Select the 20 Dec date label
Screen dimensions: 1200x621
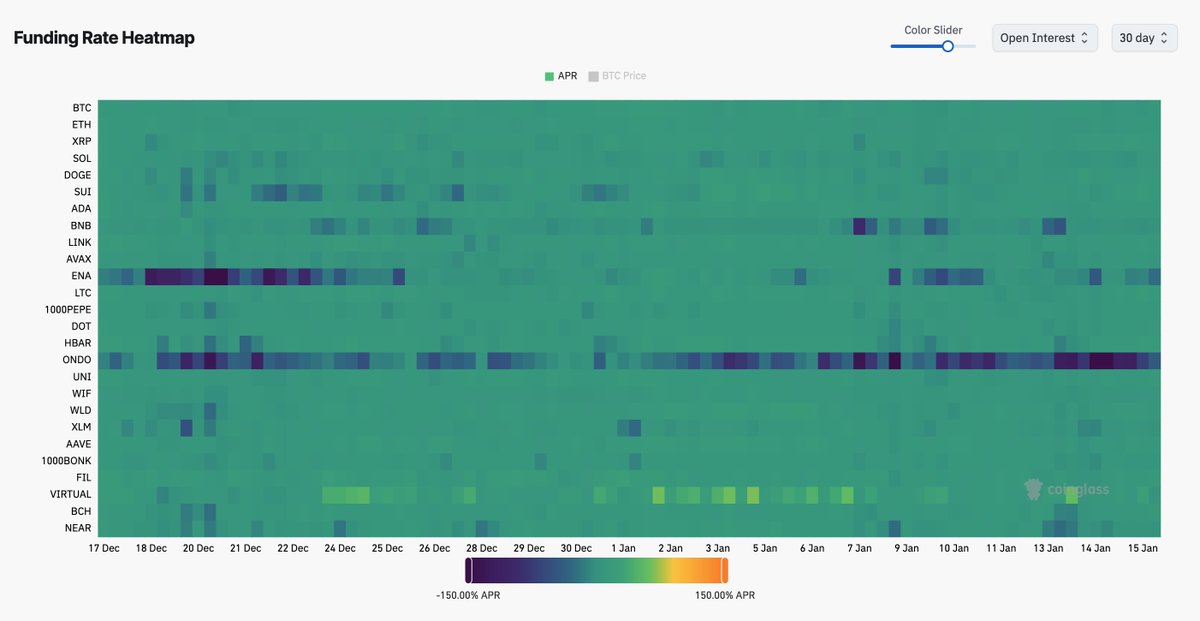tap(198, 548)
